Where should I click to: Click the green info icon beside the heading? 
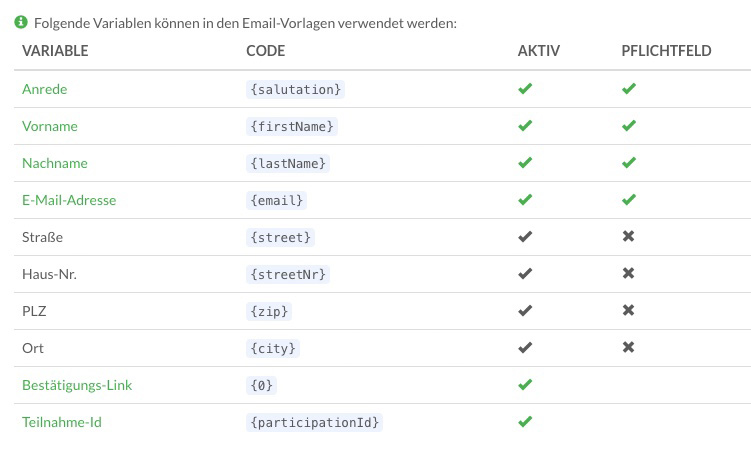(x=21, y=22)
